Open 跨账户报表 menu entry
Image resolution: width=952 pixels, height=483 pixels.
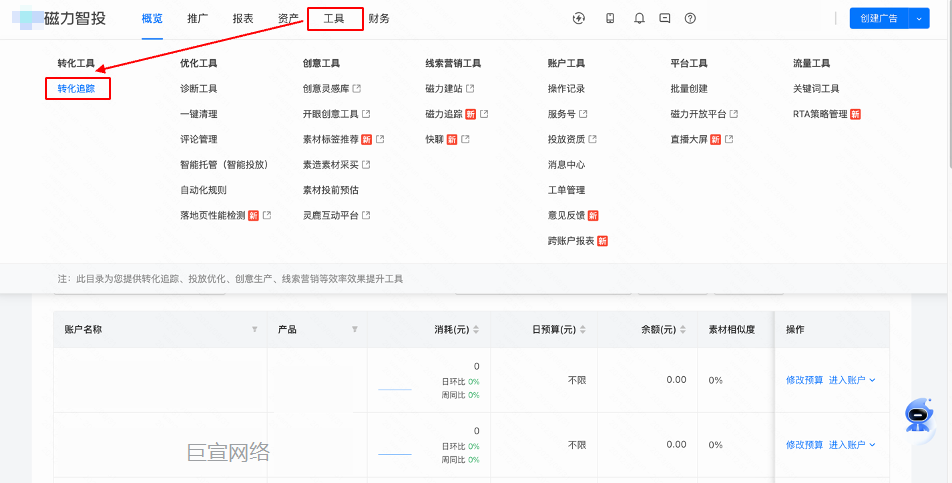click(x=571, y=241)
